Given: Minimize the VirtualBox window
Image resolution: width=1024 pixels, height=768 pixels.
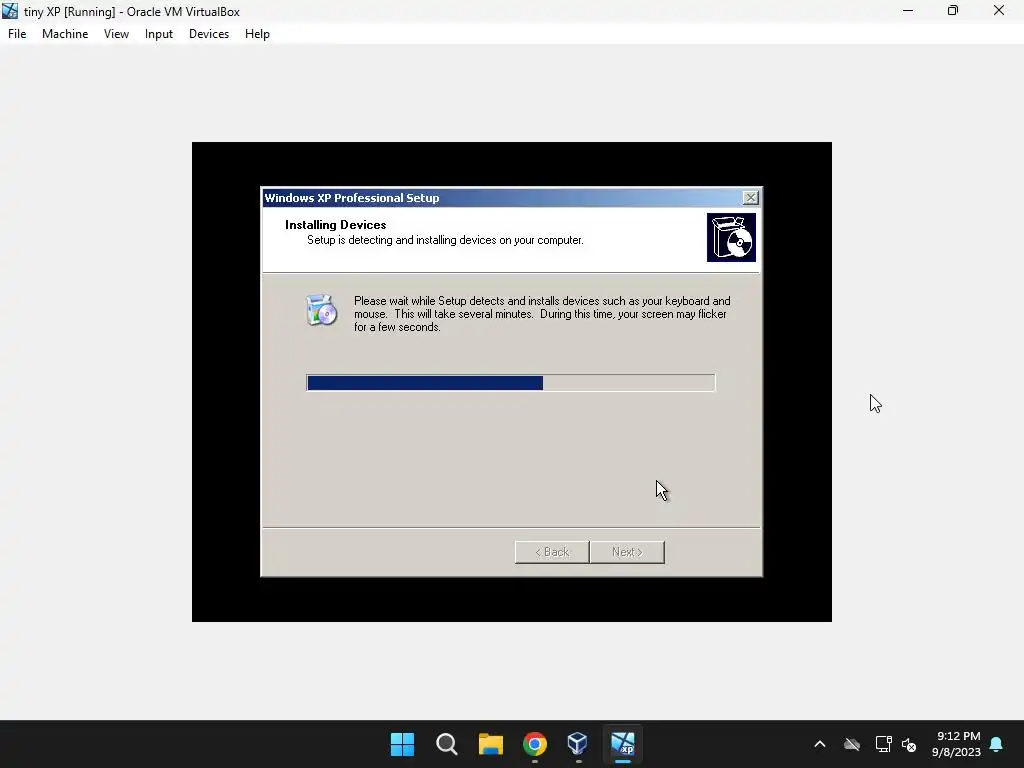Looking at the screenshot, I should (x=908, y=11).
